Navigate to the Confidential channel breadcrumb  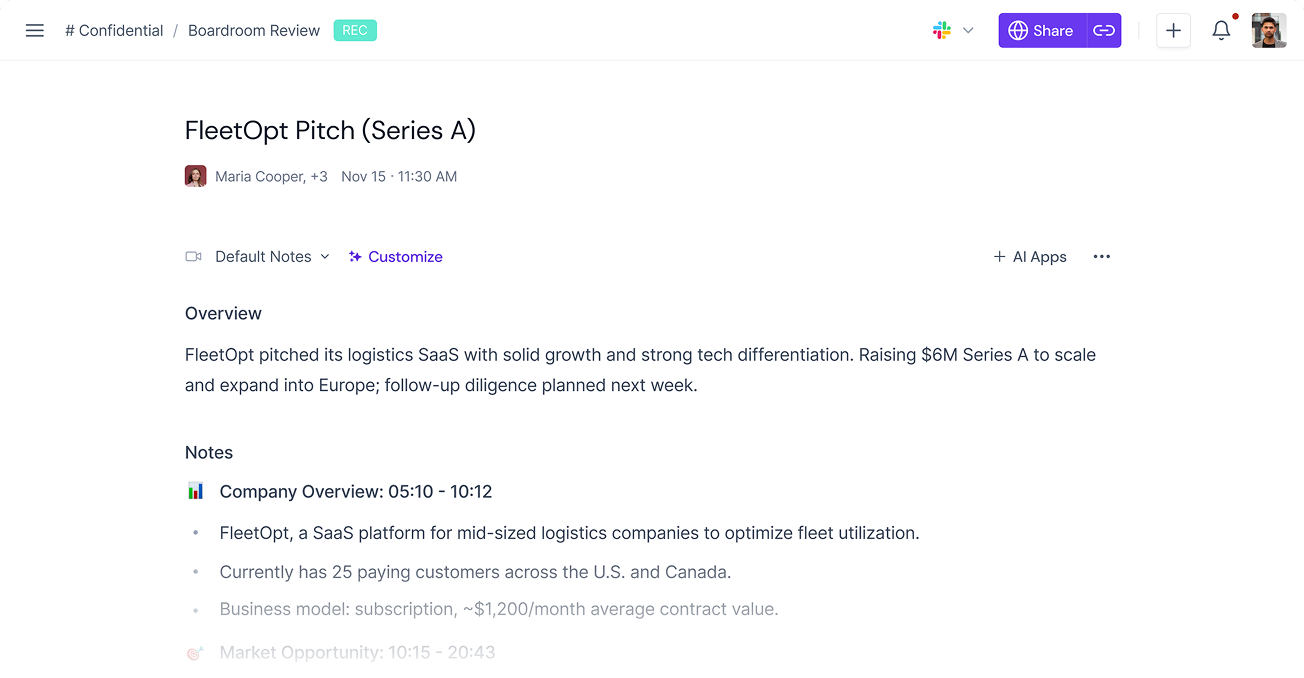[x=114, y=30]
